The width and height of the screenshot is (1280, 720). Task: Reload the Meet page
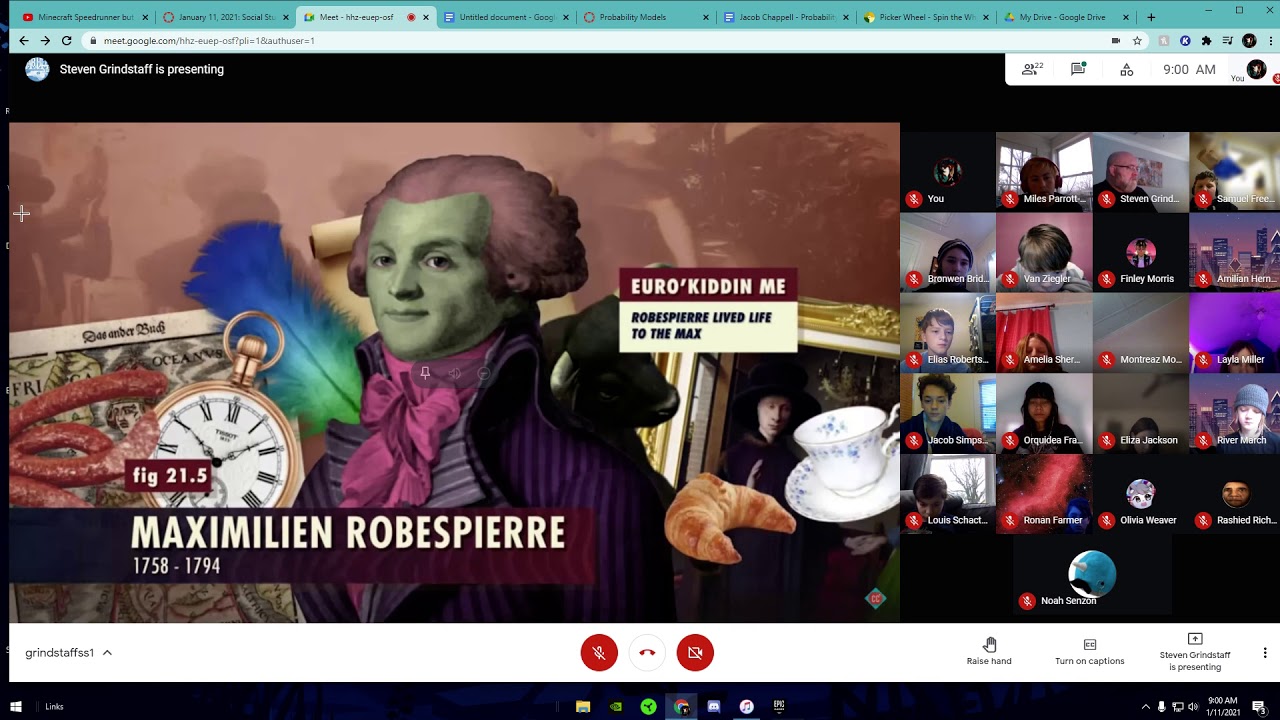click(x=67, y=41)
